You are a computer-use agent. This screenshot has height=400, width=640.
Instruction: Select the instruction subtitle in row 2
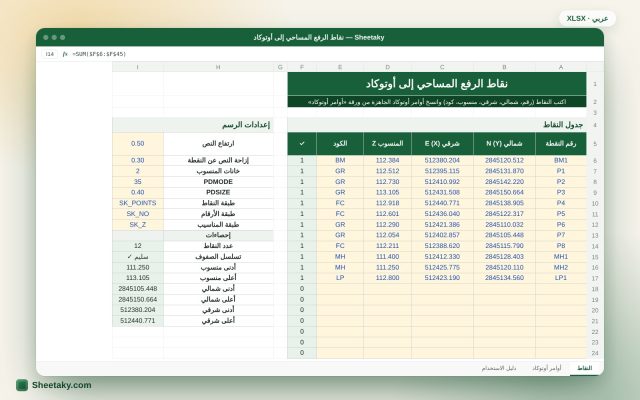point(437,102)
